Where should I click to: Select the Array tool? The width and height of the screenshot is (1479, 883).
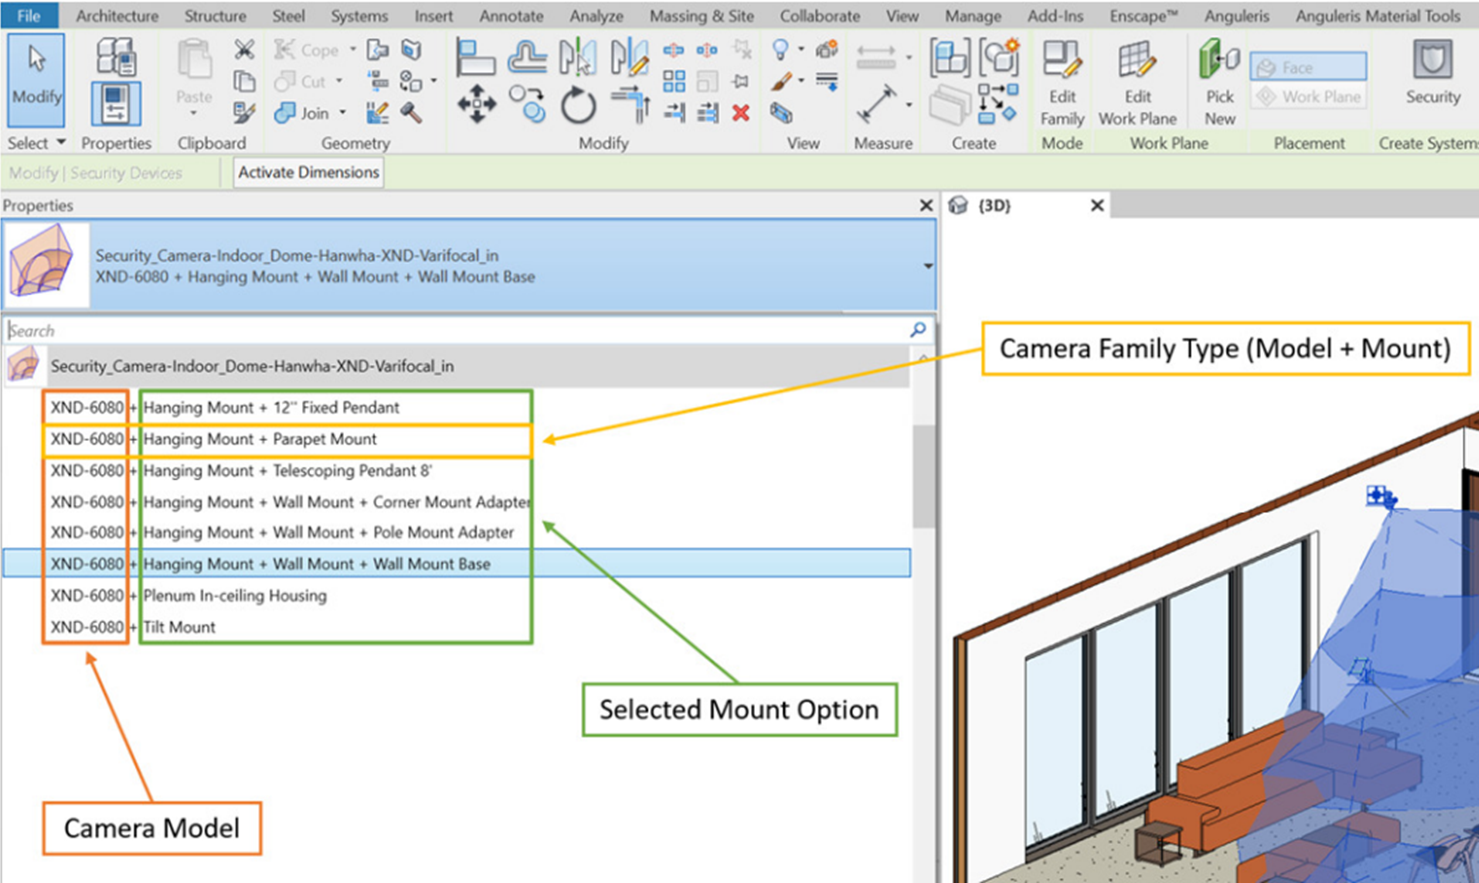coord(674,81)
